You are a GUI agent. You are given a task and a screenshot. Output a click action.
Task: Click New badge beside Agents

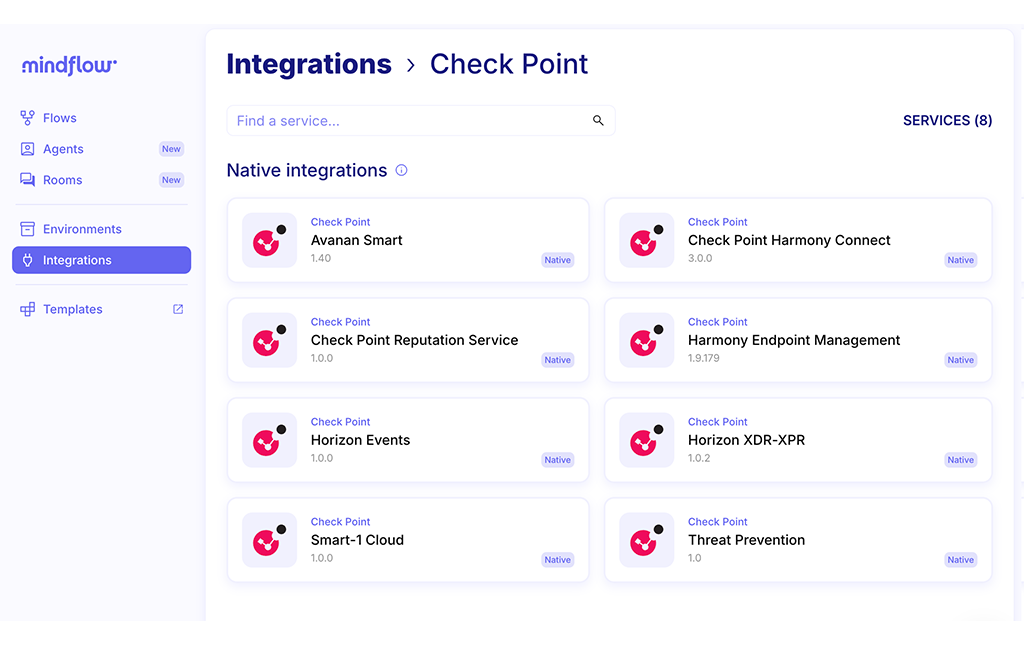171,149
